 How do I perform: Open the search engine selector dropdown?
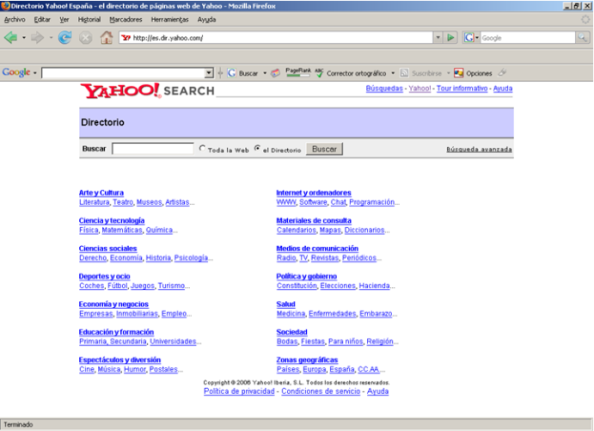click(x=477, y=37)
